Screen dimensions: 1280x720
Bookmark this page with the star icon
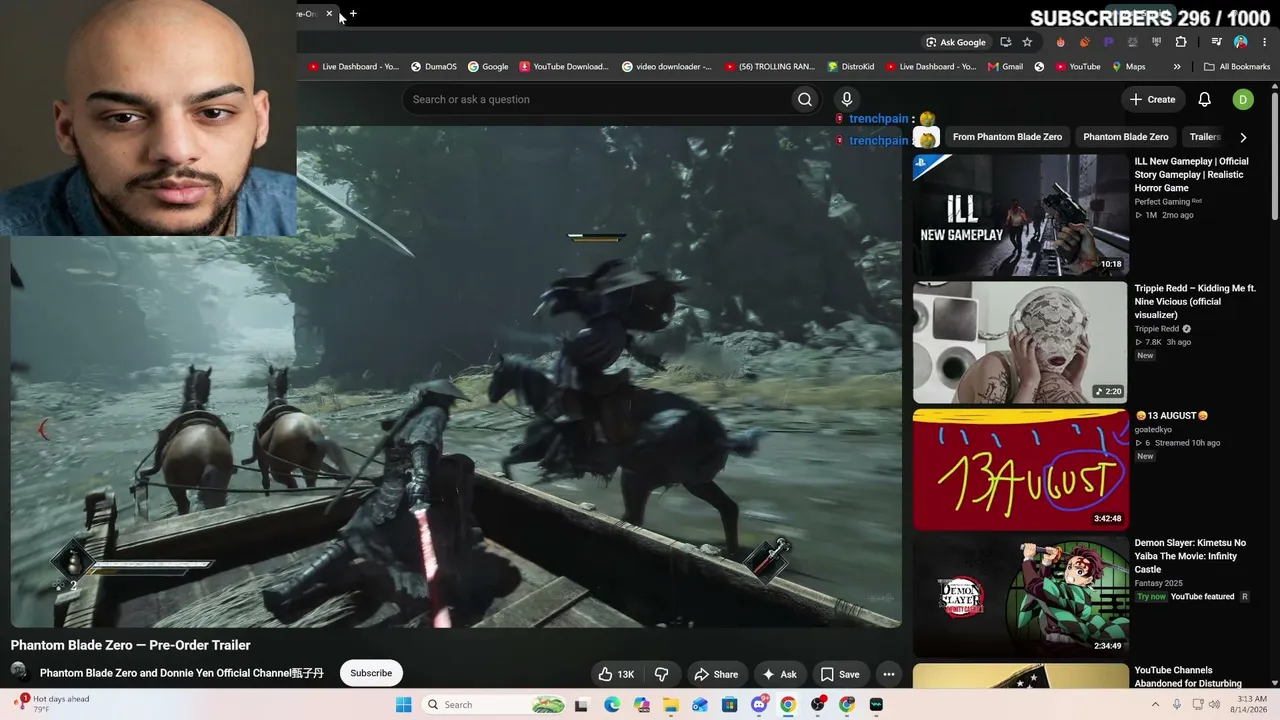pyautogui.click(x=1027, y=42)
